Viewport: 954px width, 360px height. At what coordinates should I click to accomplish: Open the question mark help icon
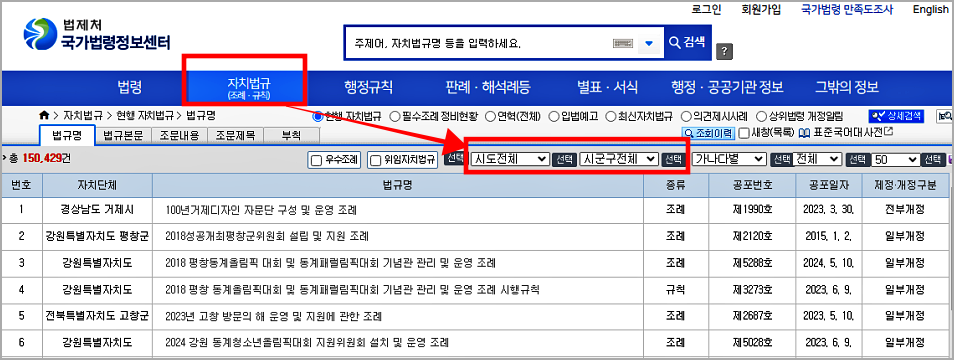[x=723, y=52]
